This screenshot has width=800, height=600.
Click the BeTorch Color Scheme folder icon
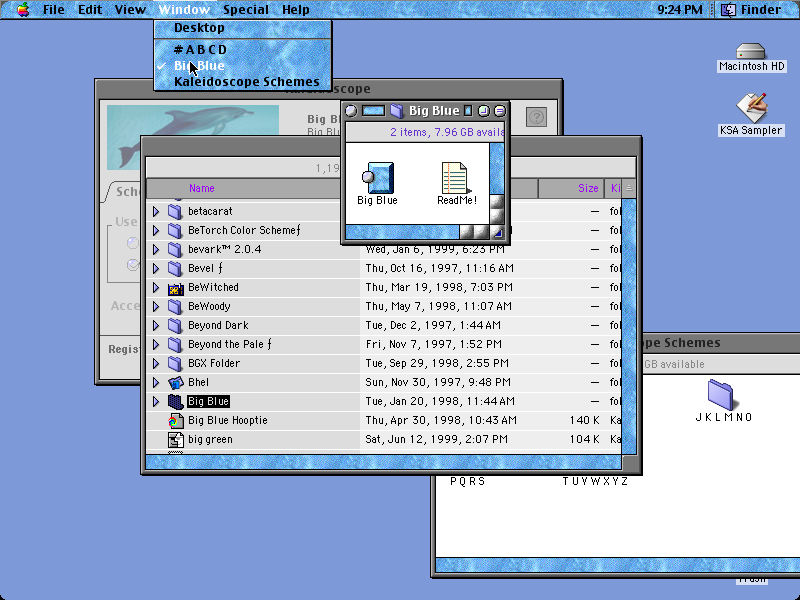pos(175,230)
